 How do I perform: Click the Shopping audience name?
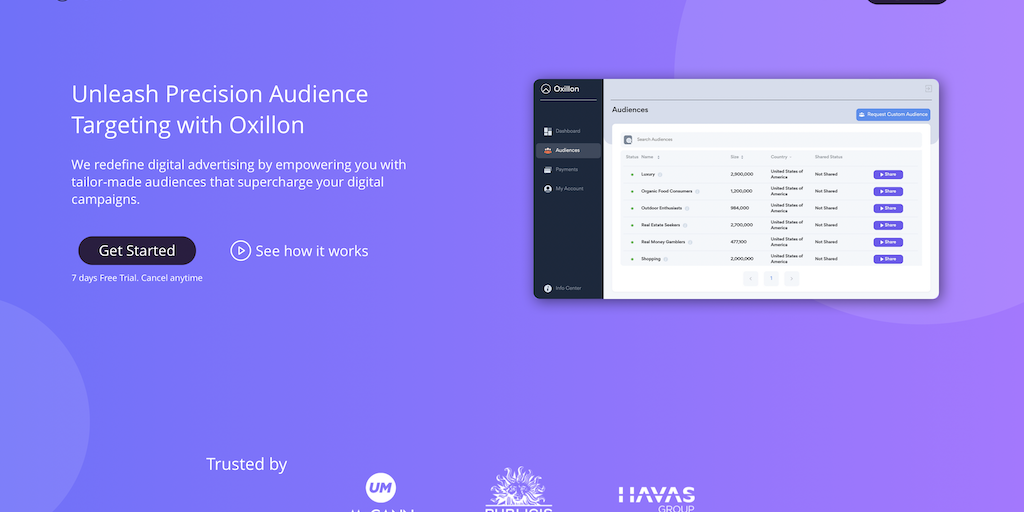[x=651, y=259]
